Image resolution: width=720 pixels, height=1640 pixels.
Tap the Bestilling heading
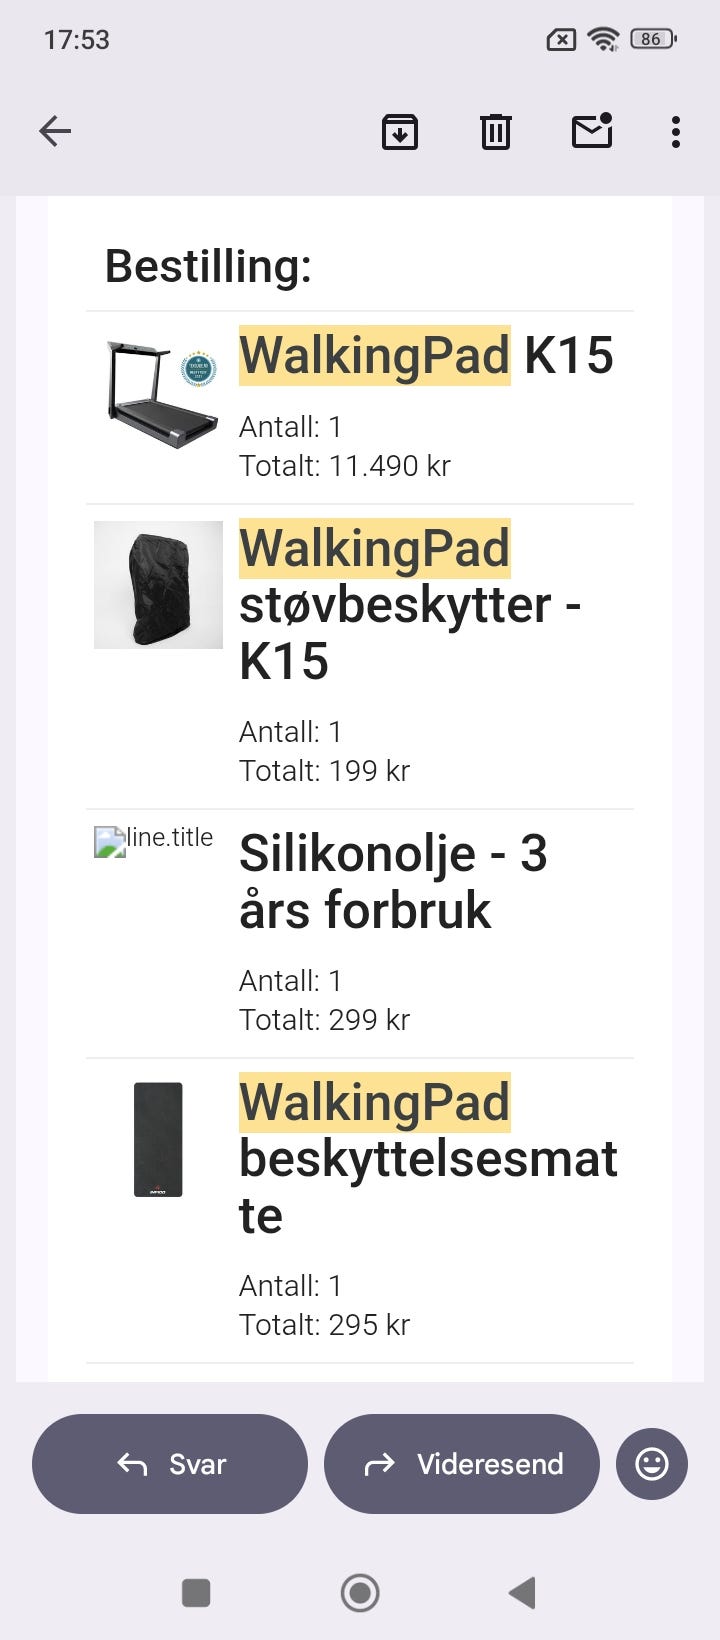pos(207,266)
